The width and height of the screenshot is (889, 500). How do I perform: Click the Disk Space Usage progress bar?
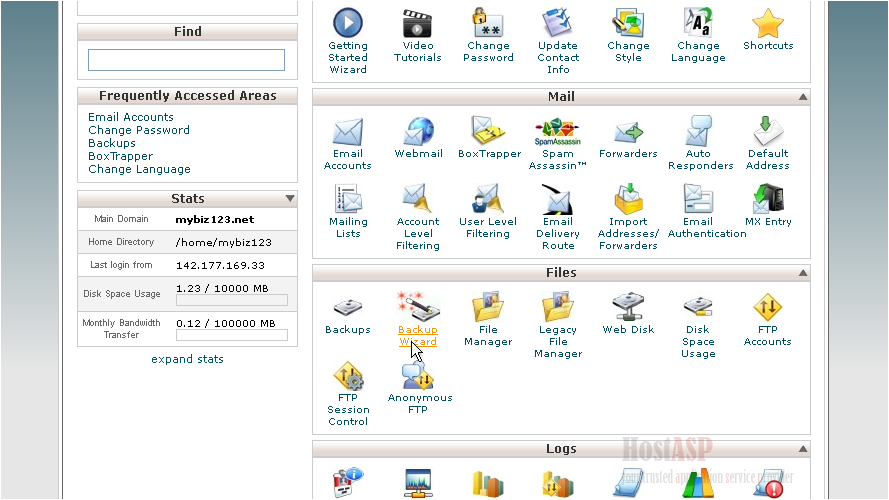pyautogui.click(x=231, y=300)
